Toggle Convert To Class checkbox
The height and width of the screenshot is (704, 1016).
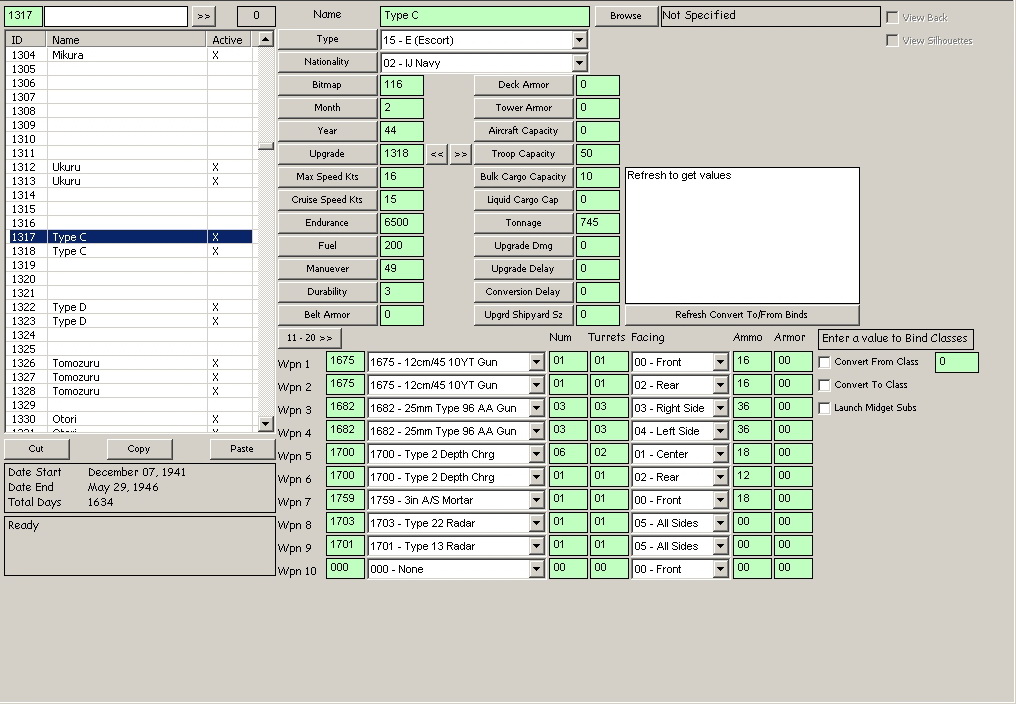click(x=825, y=385)
